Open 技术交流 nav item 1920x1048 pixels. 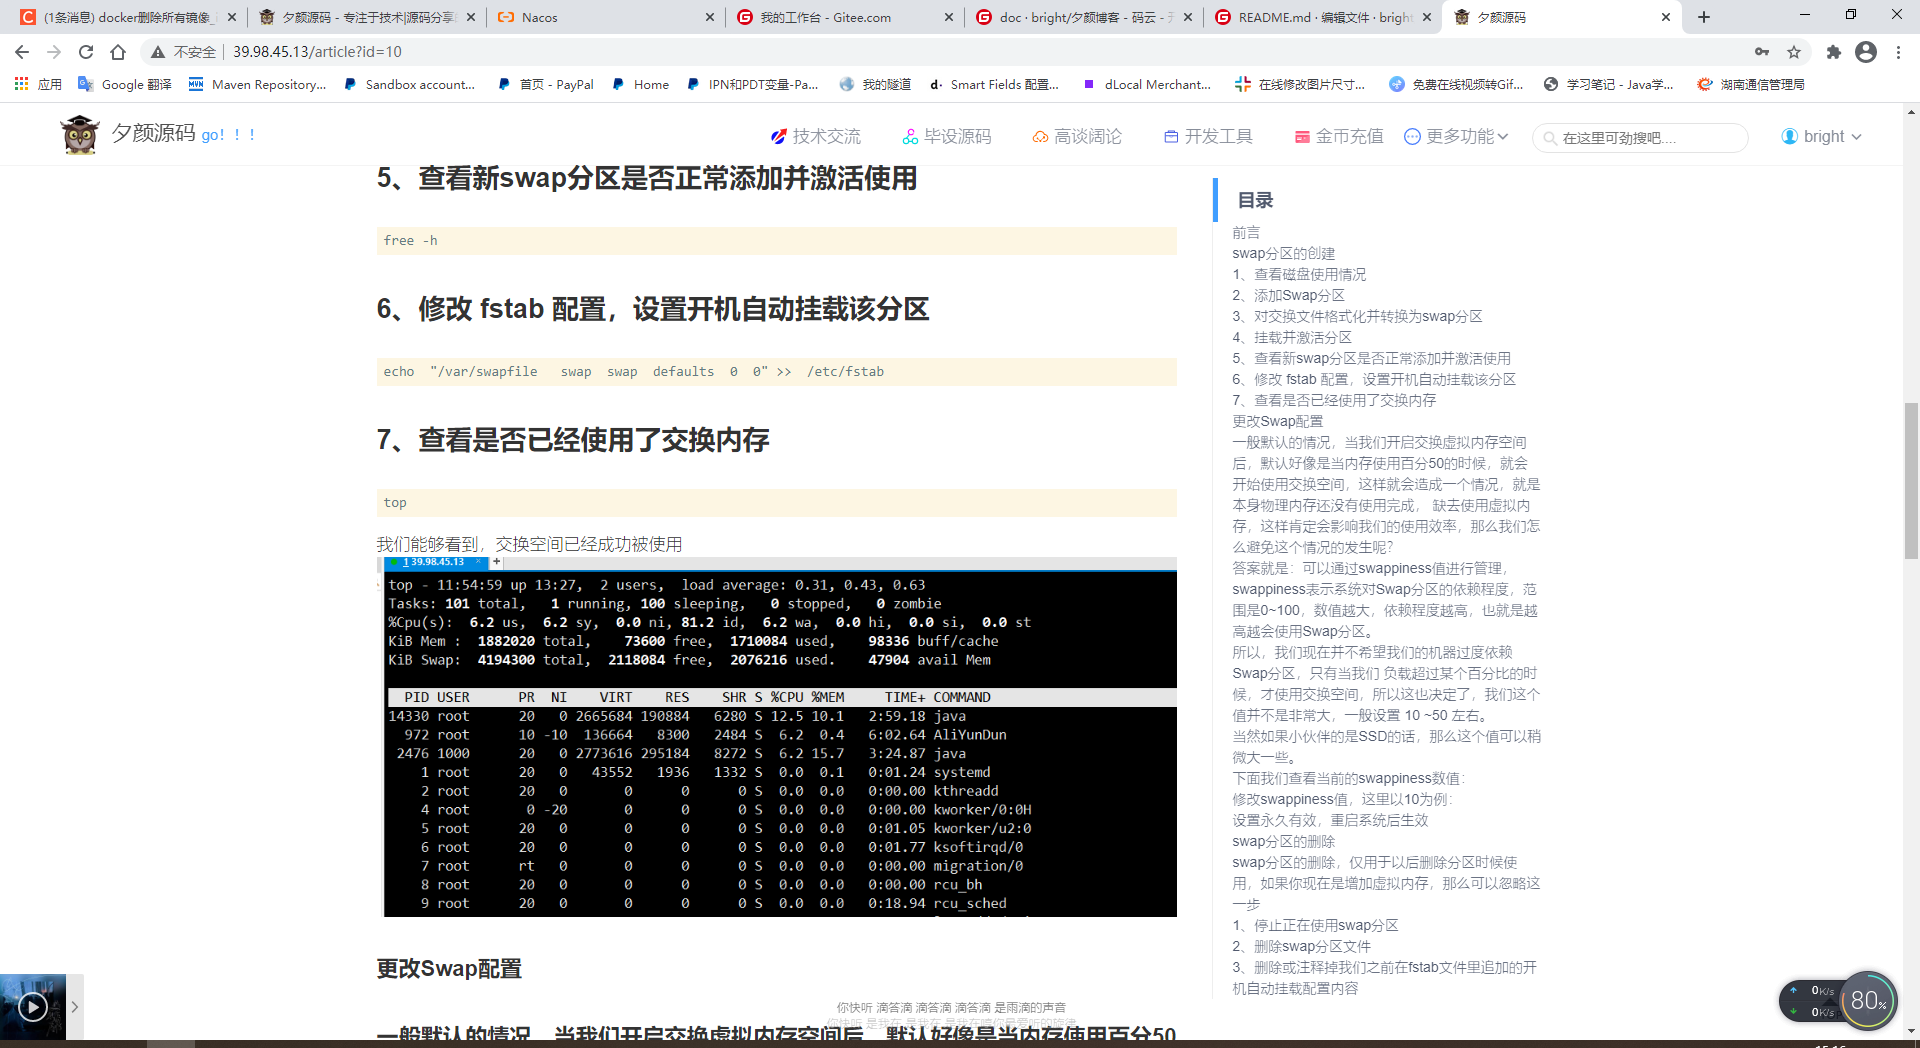pyautogui.click(x=815, y=136)
